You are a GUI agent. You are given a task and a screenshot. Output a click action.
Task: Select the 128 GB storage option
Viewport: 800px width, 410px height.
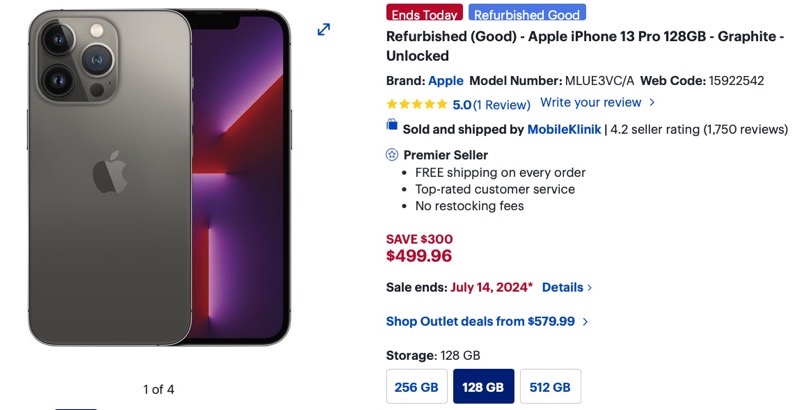(x=483, y=387)
